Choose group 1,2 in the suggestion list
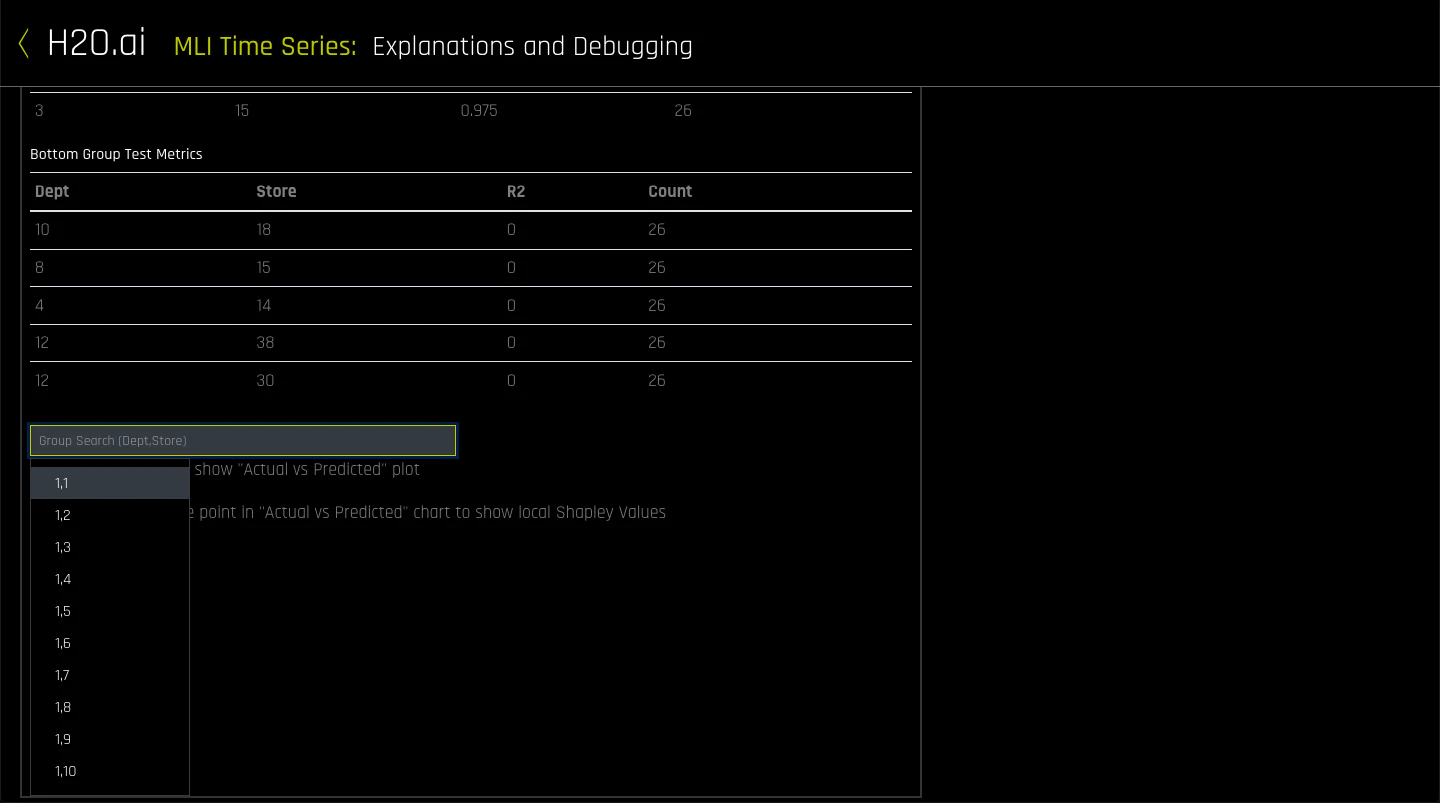This screenshot has height=803, width=1440. (110, 515)
